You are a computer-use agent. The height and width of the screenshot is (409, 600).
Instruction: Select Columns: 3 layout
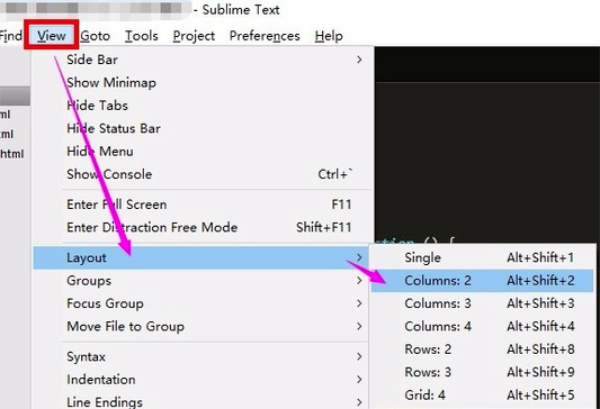(482, 303)
